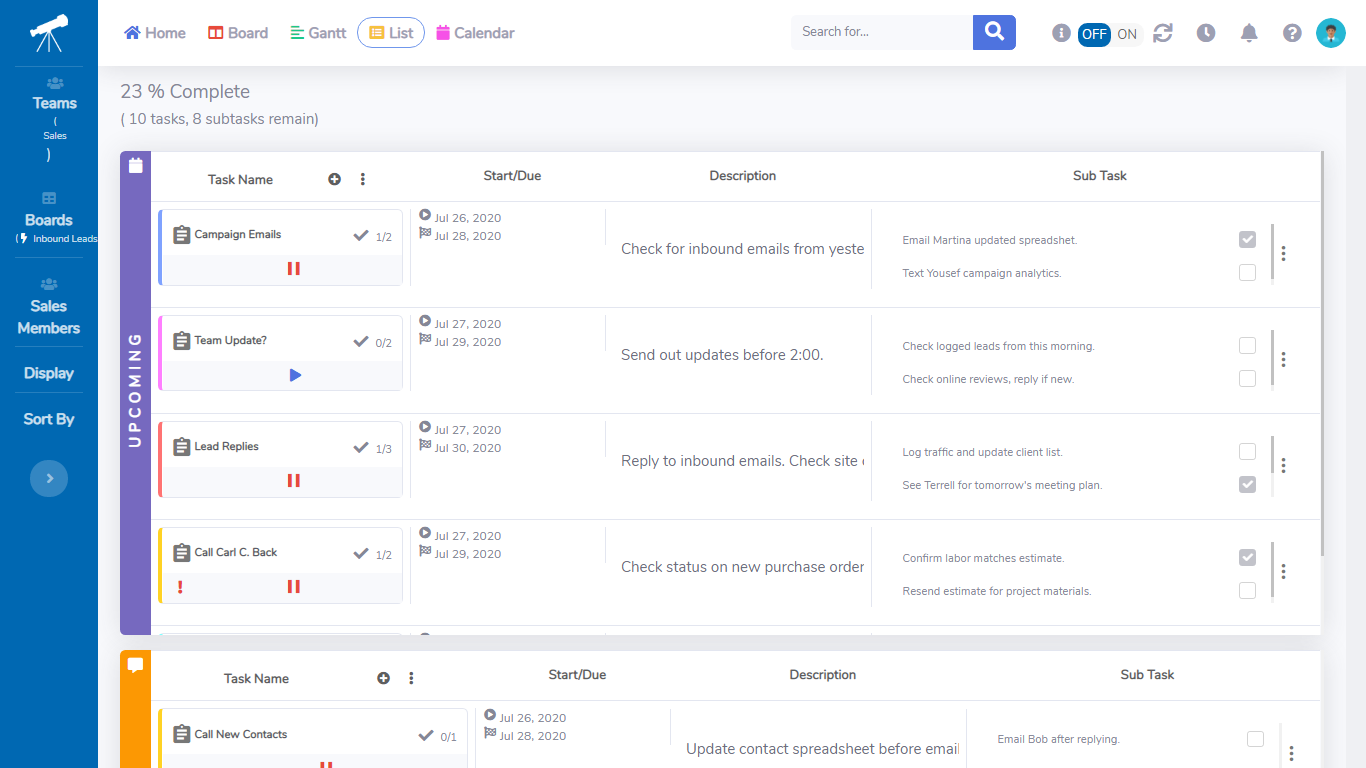Open the notifications bell
The width and height of the screenshot is (1366, 768).
tap(1249, 33)
